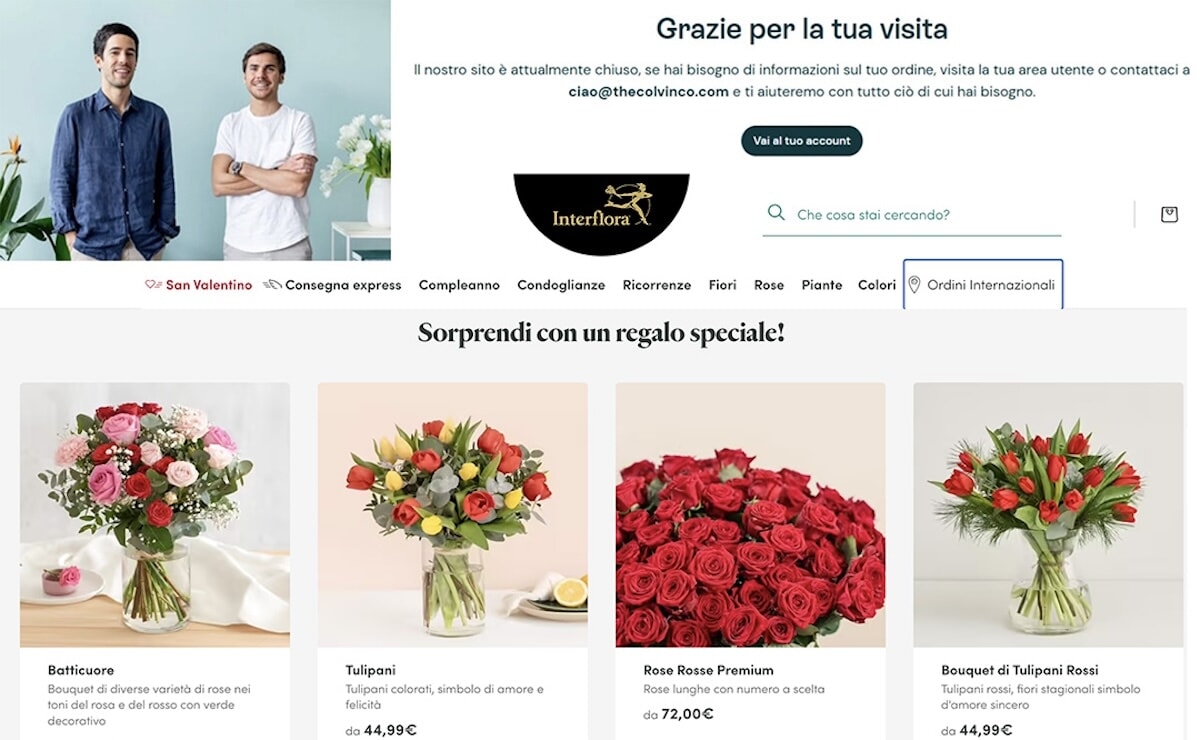Screen dimensions: 1200x740
Task: Open the Compleanno category
Action: pos(459,285)
